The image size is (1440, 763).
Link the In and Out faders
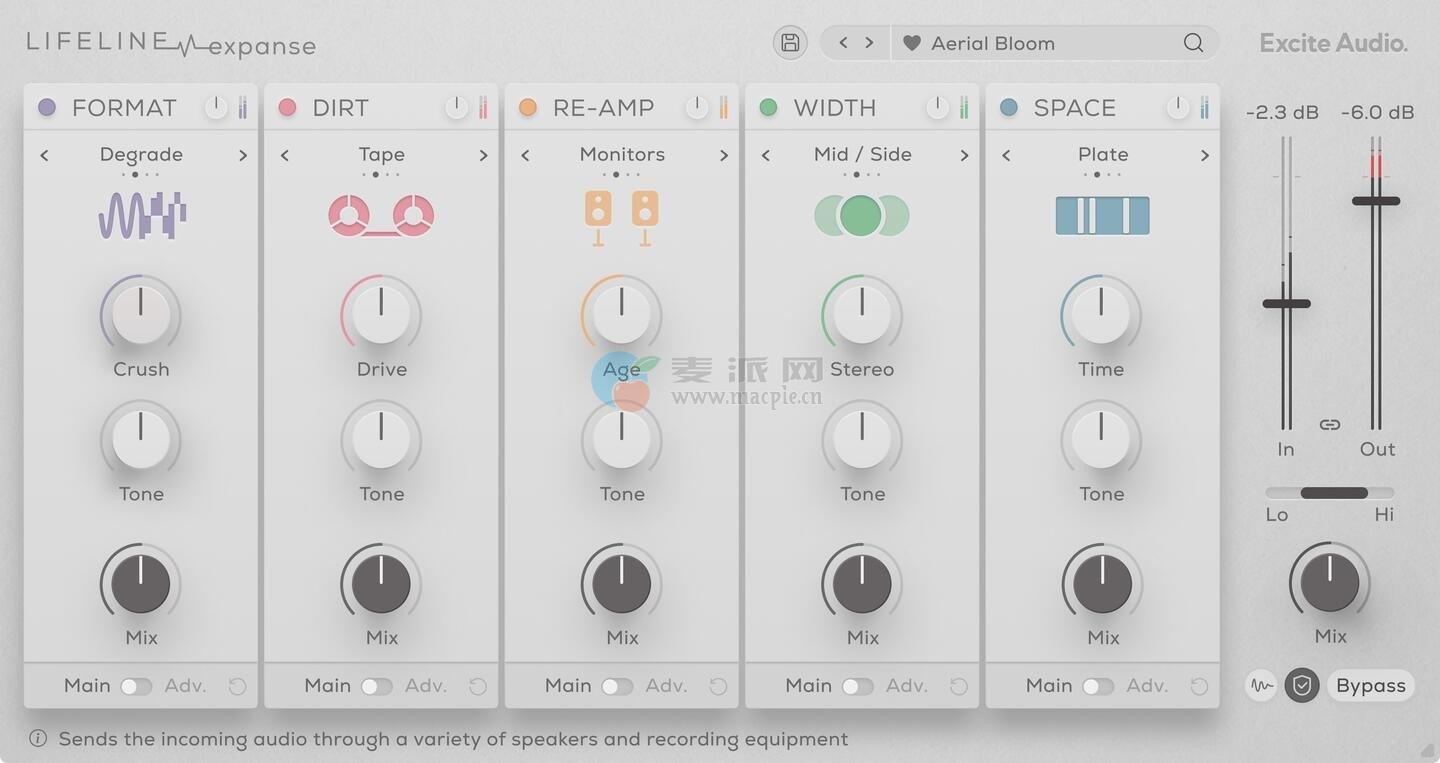click(1330, 425)
